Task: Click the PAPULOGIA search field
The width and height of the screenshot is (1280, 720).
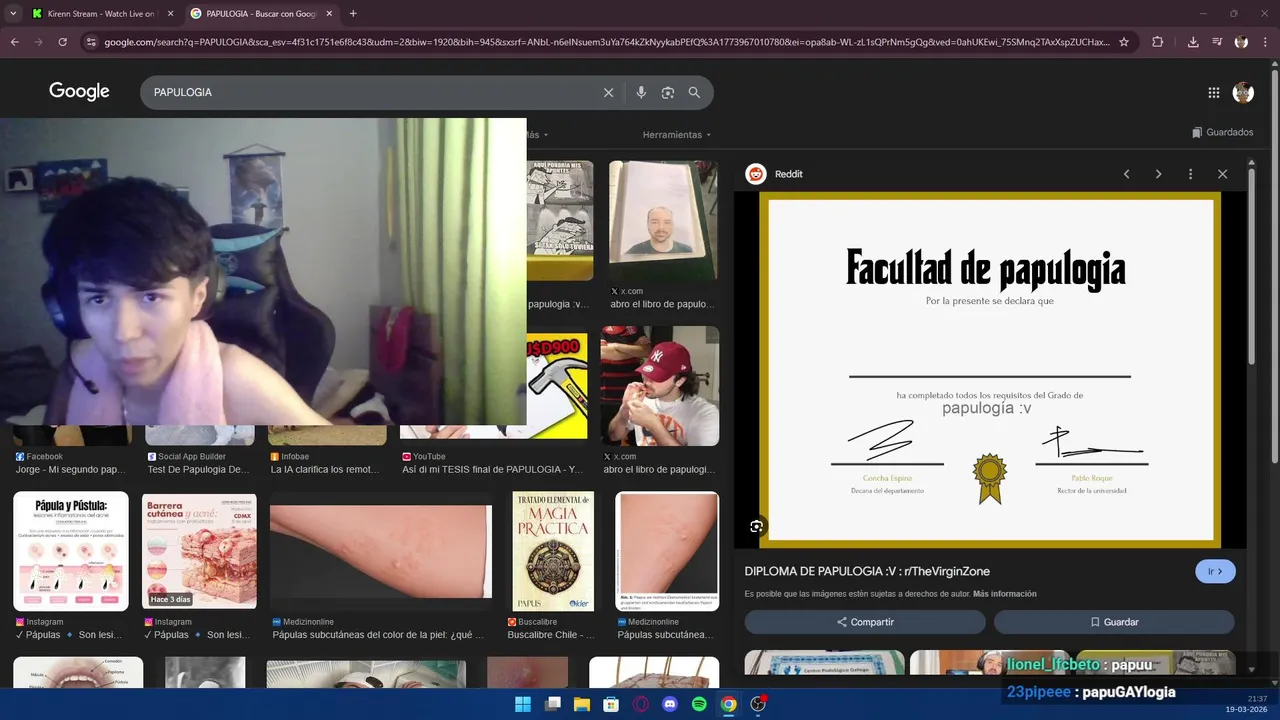Action: tap(370, 92)
